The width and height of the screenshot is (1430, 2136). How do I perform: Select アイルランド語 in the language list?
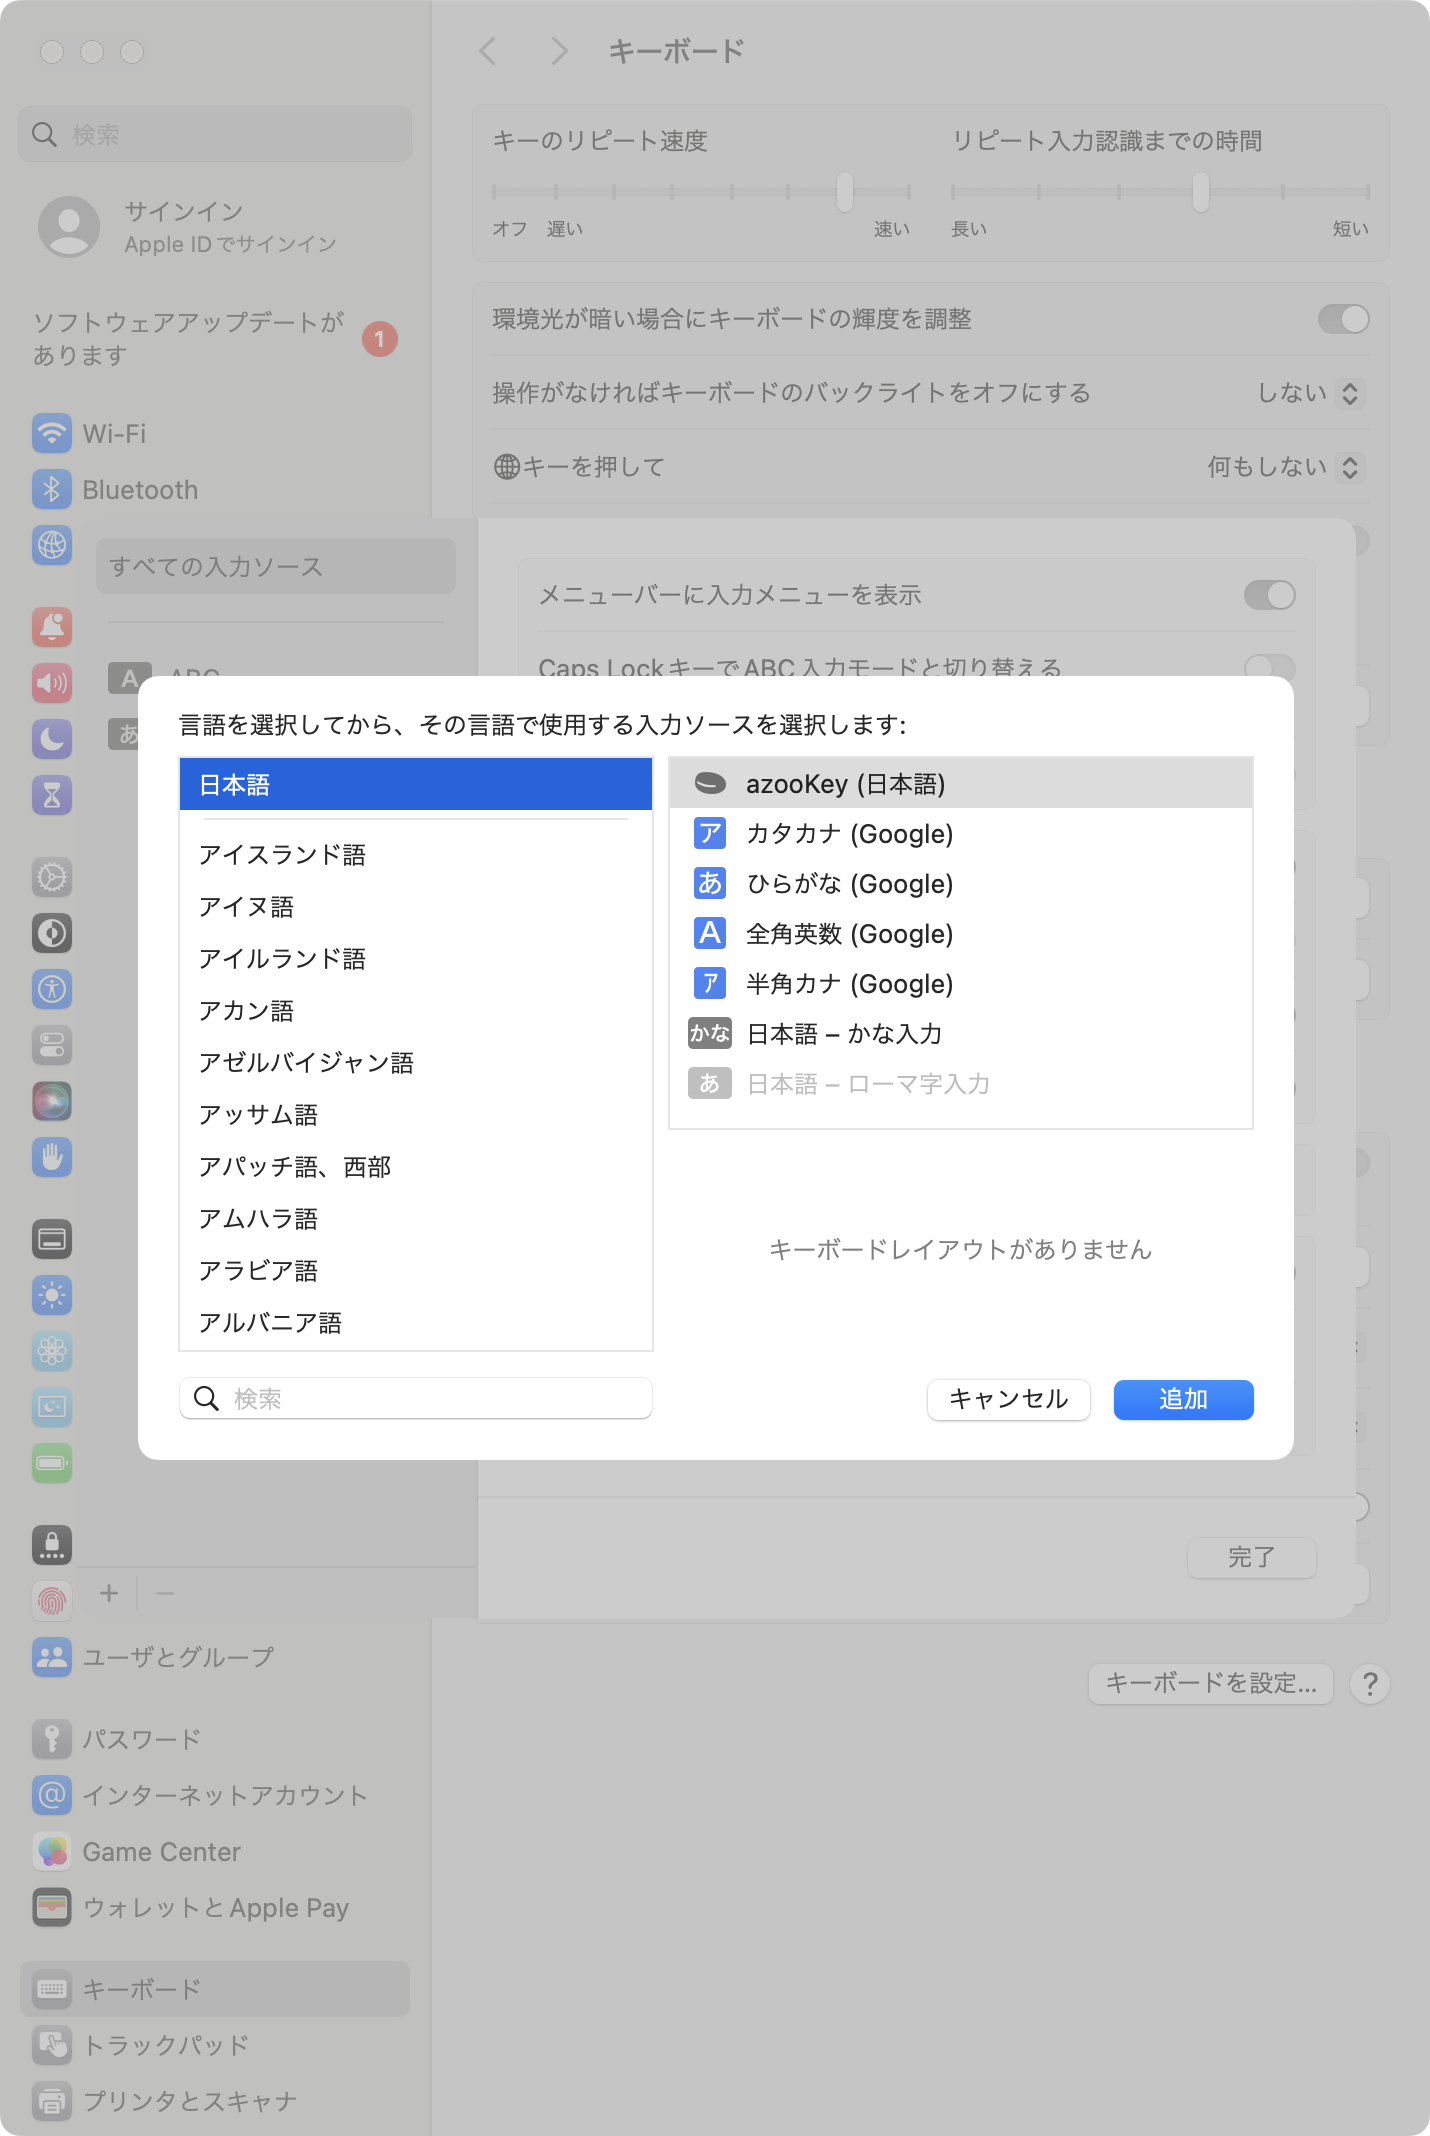coord(416,959)
